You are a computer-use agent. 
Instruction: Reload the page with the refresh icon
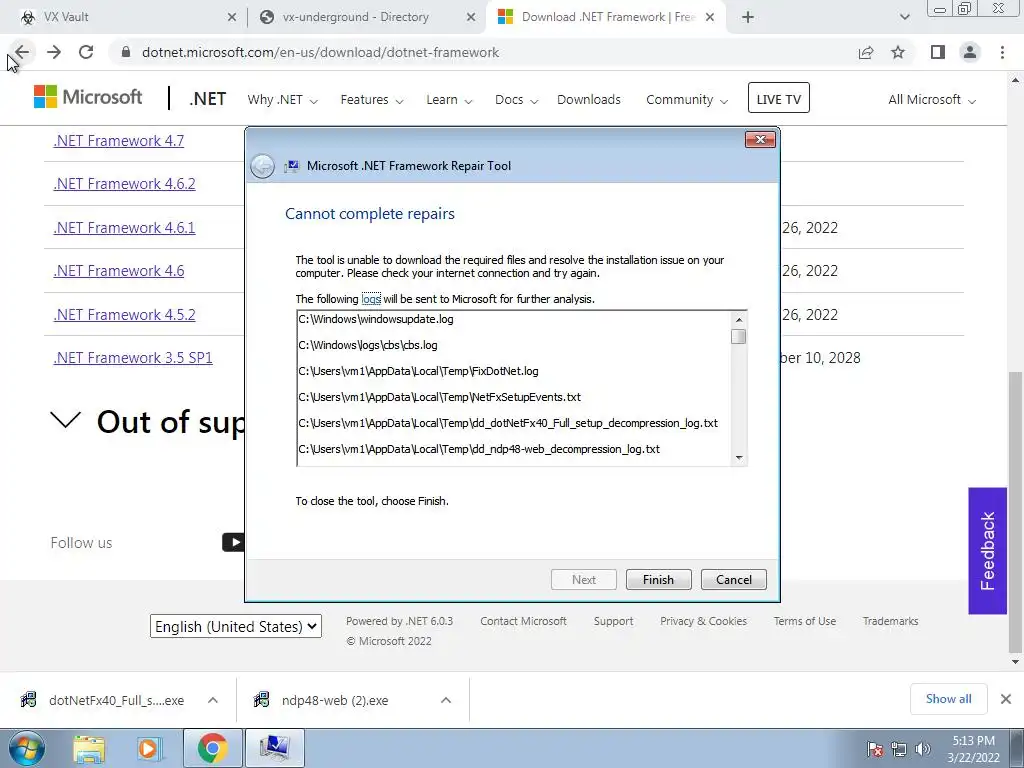86,52
